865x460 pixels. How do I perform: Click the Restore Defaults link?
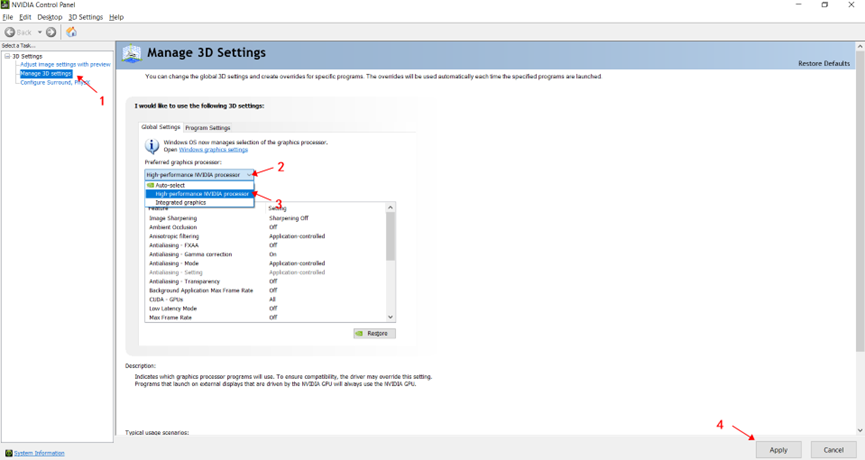click(824, 63)
